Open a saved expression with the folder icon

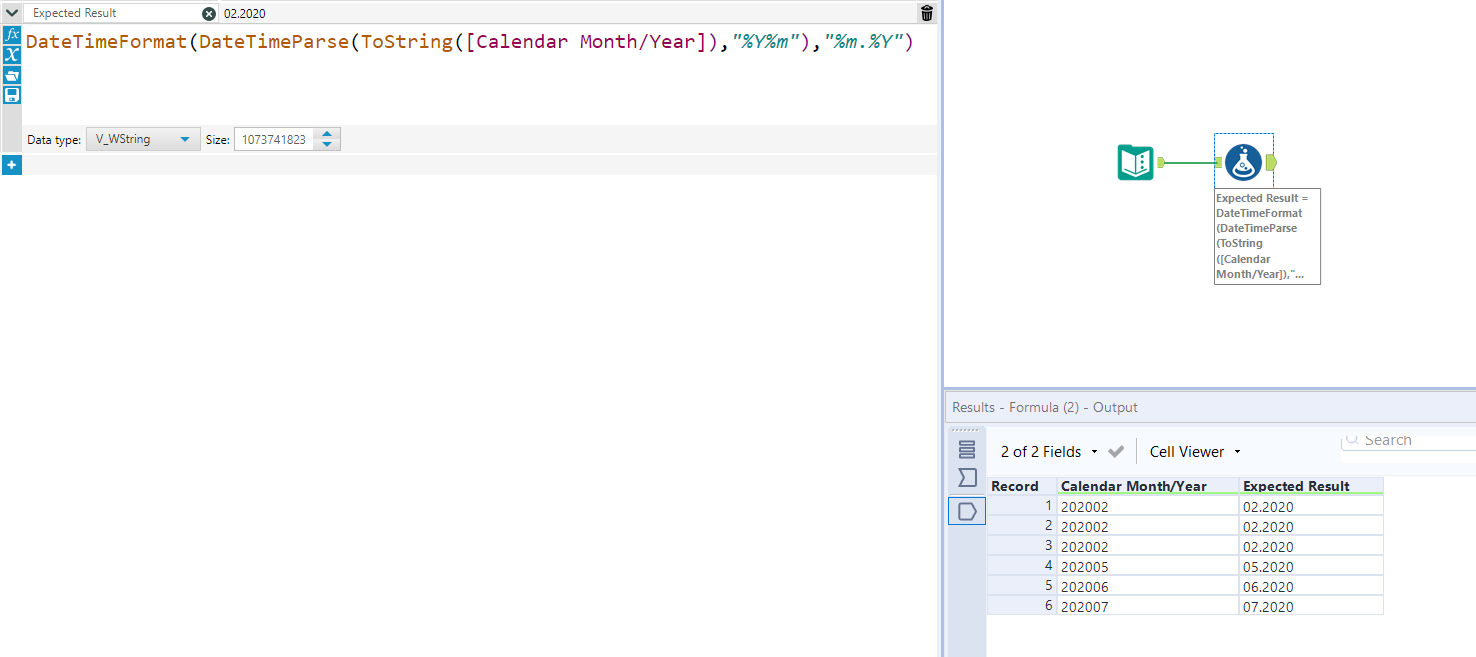(12, 75)
